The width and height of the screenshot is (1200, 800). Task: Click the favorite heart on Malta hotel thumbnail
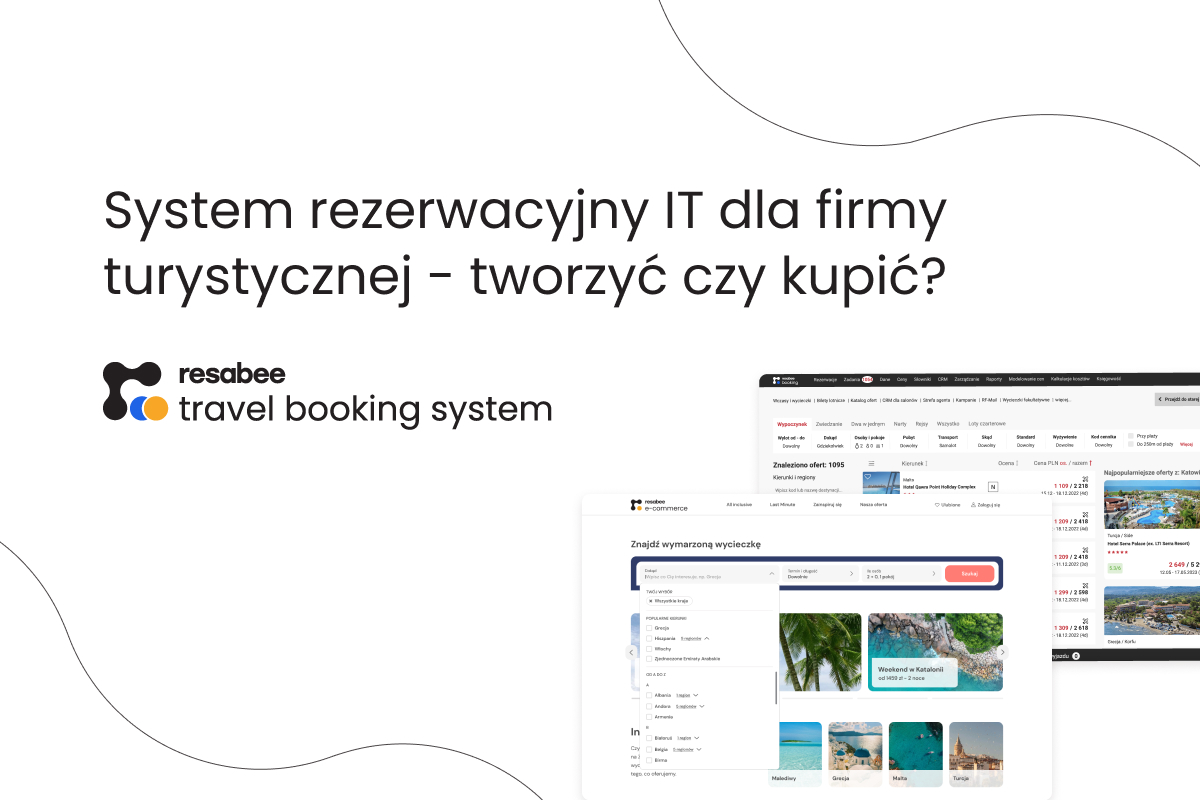(869, 479)
